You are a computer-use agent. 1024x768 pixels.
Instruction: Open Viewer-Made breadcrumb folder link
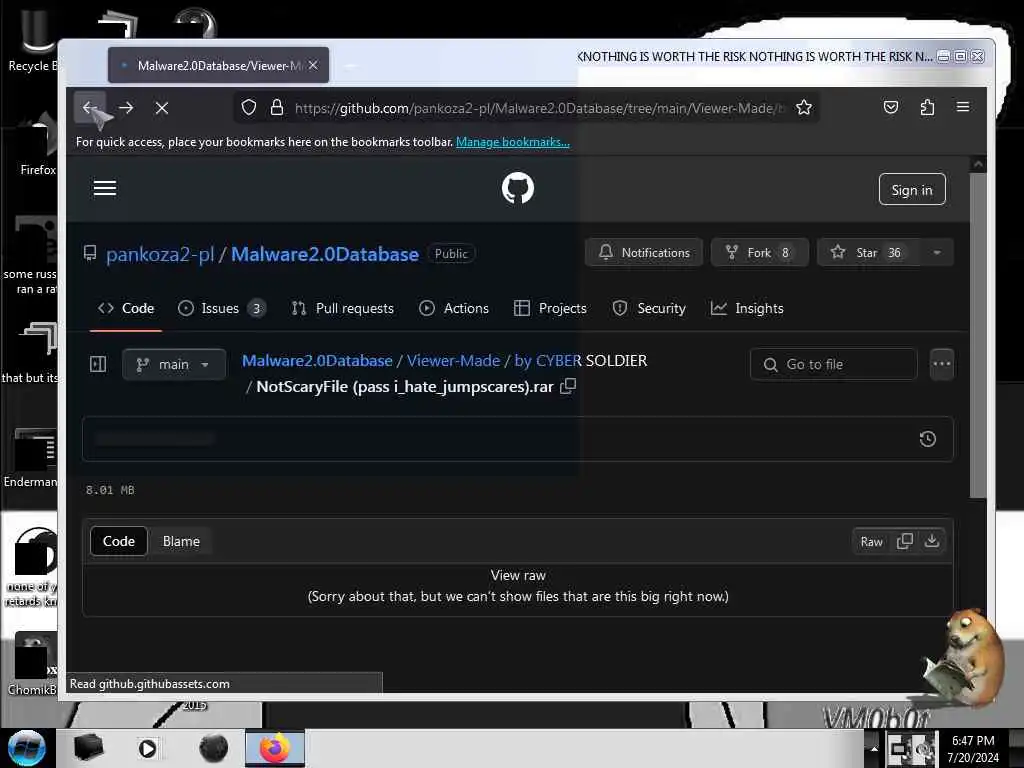click(x=453, y=360)
